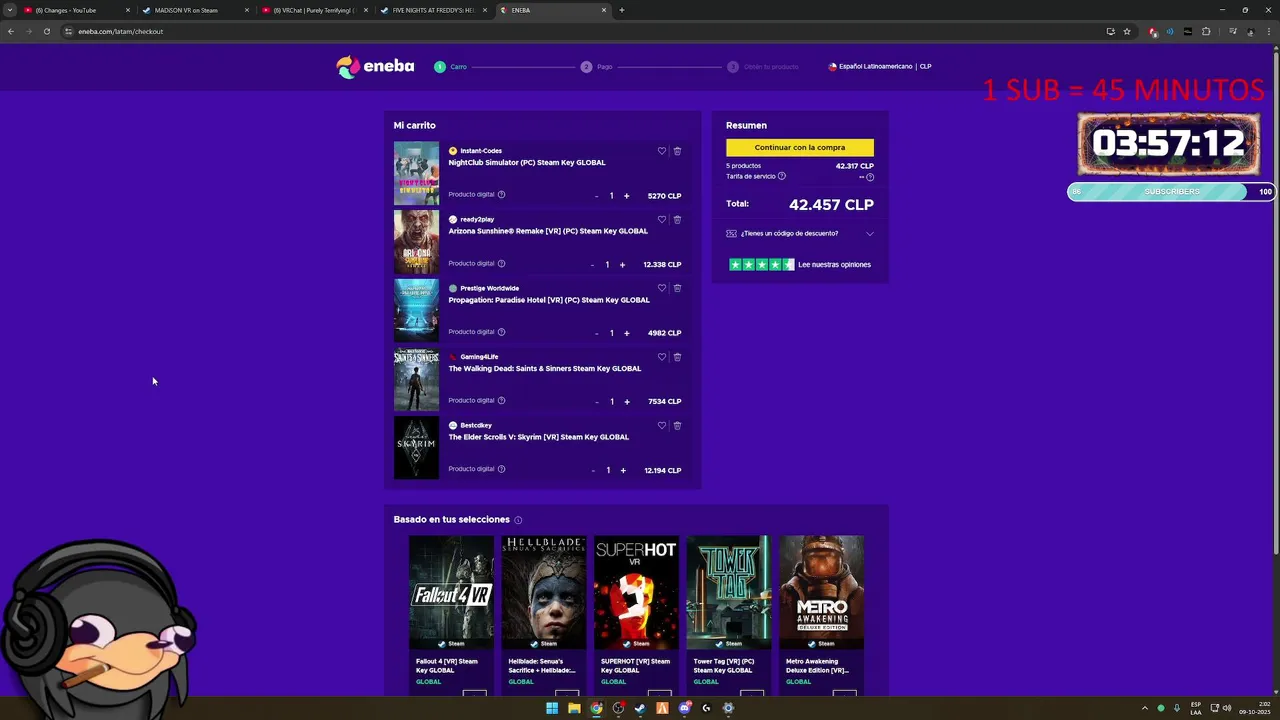
Task: Add Arizona Sunshine Remake to wishlist
Action: click(661, 219)
